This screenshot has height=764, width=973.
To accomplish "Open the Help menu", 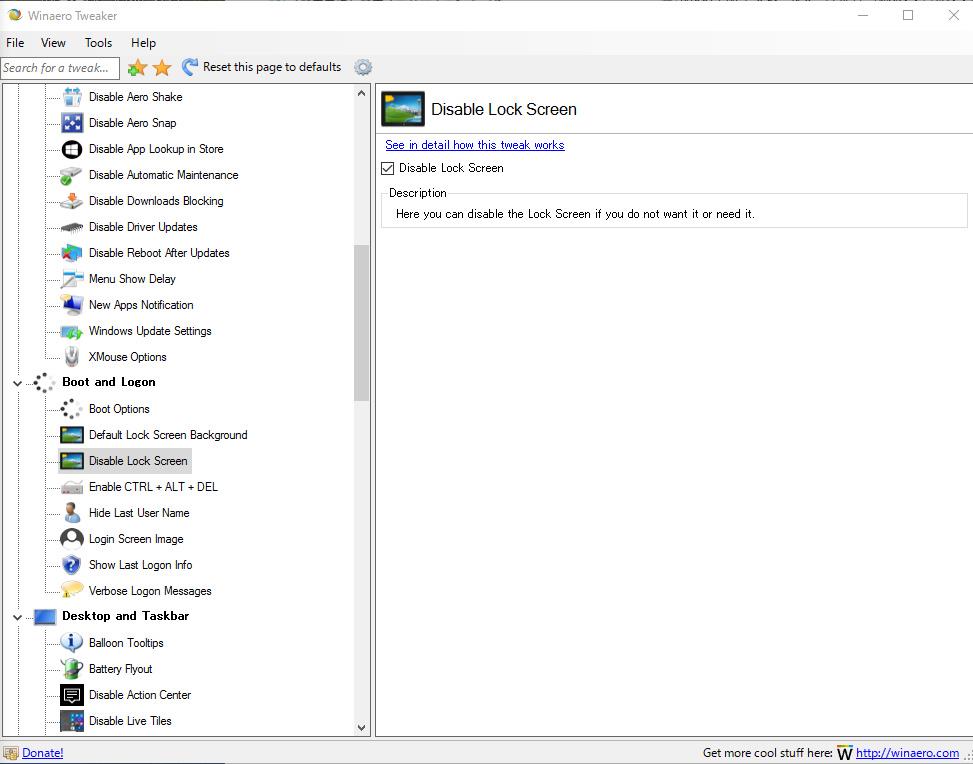I will click(143, 43).
